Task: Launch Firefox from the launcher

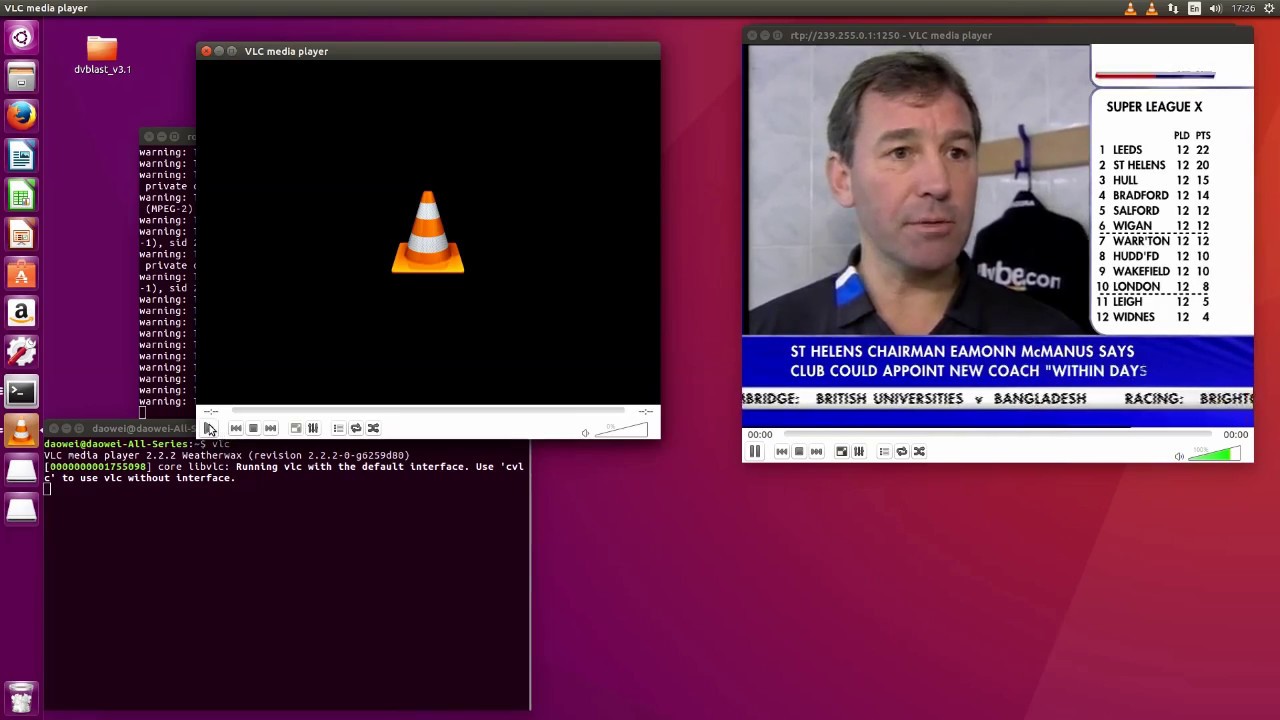Action: (21, 116)
